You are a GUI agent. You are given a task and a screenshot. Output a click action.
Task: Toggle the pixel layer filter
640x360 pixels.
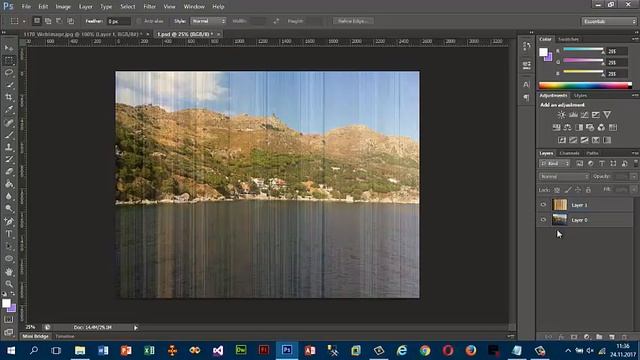(x=580, y=164)
